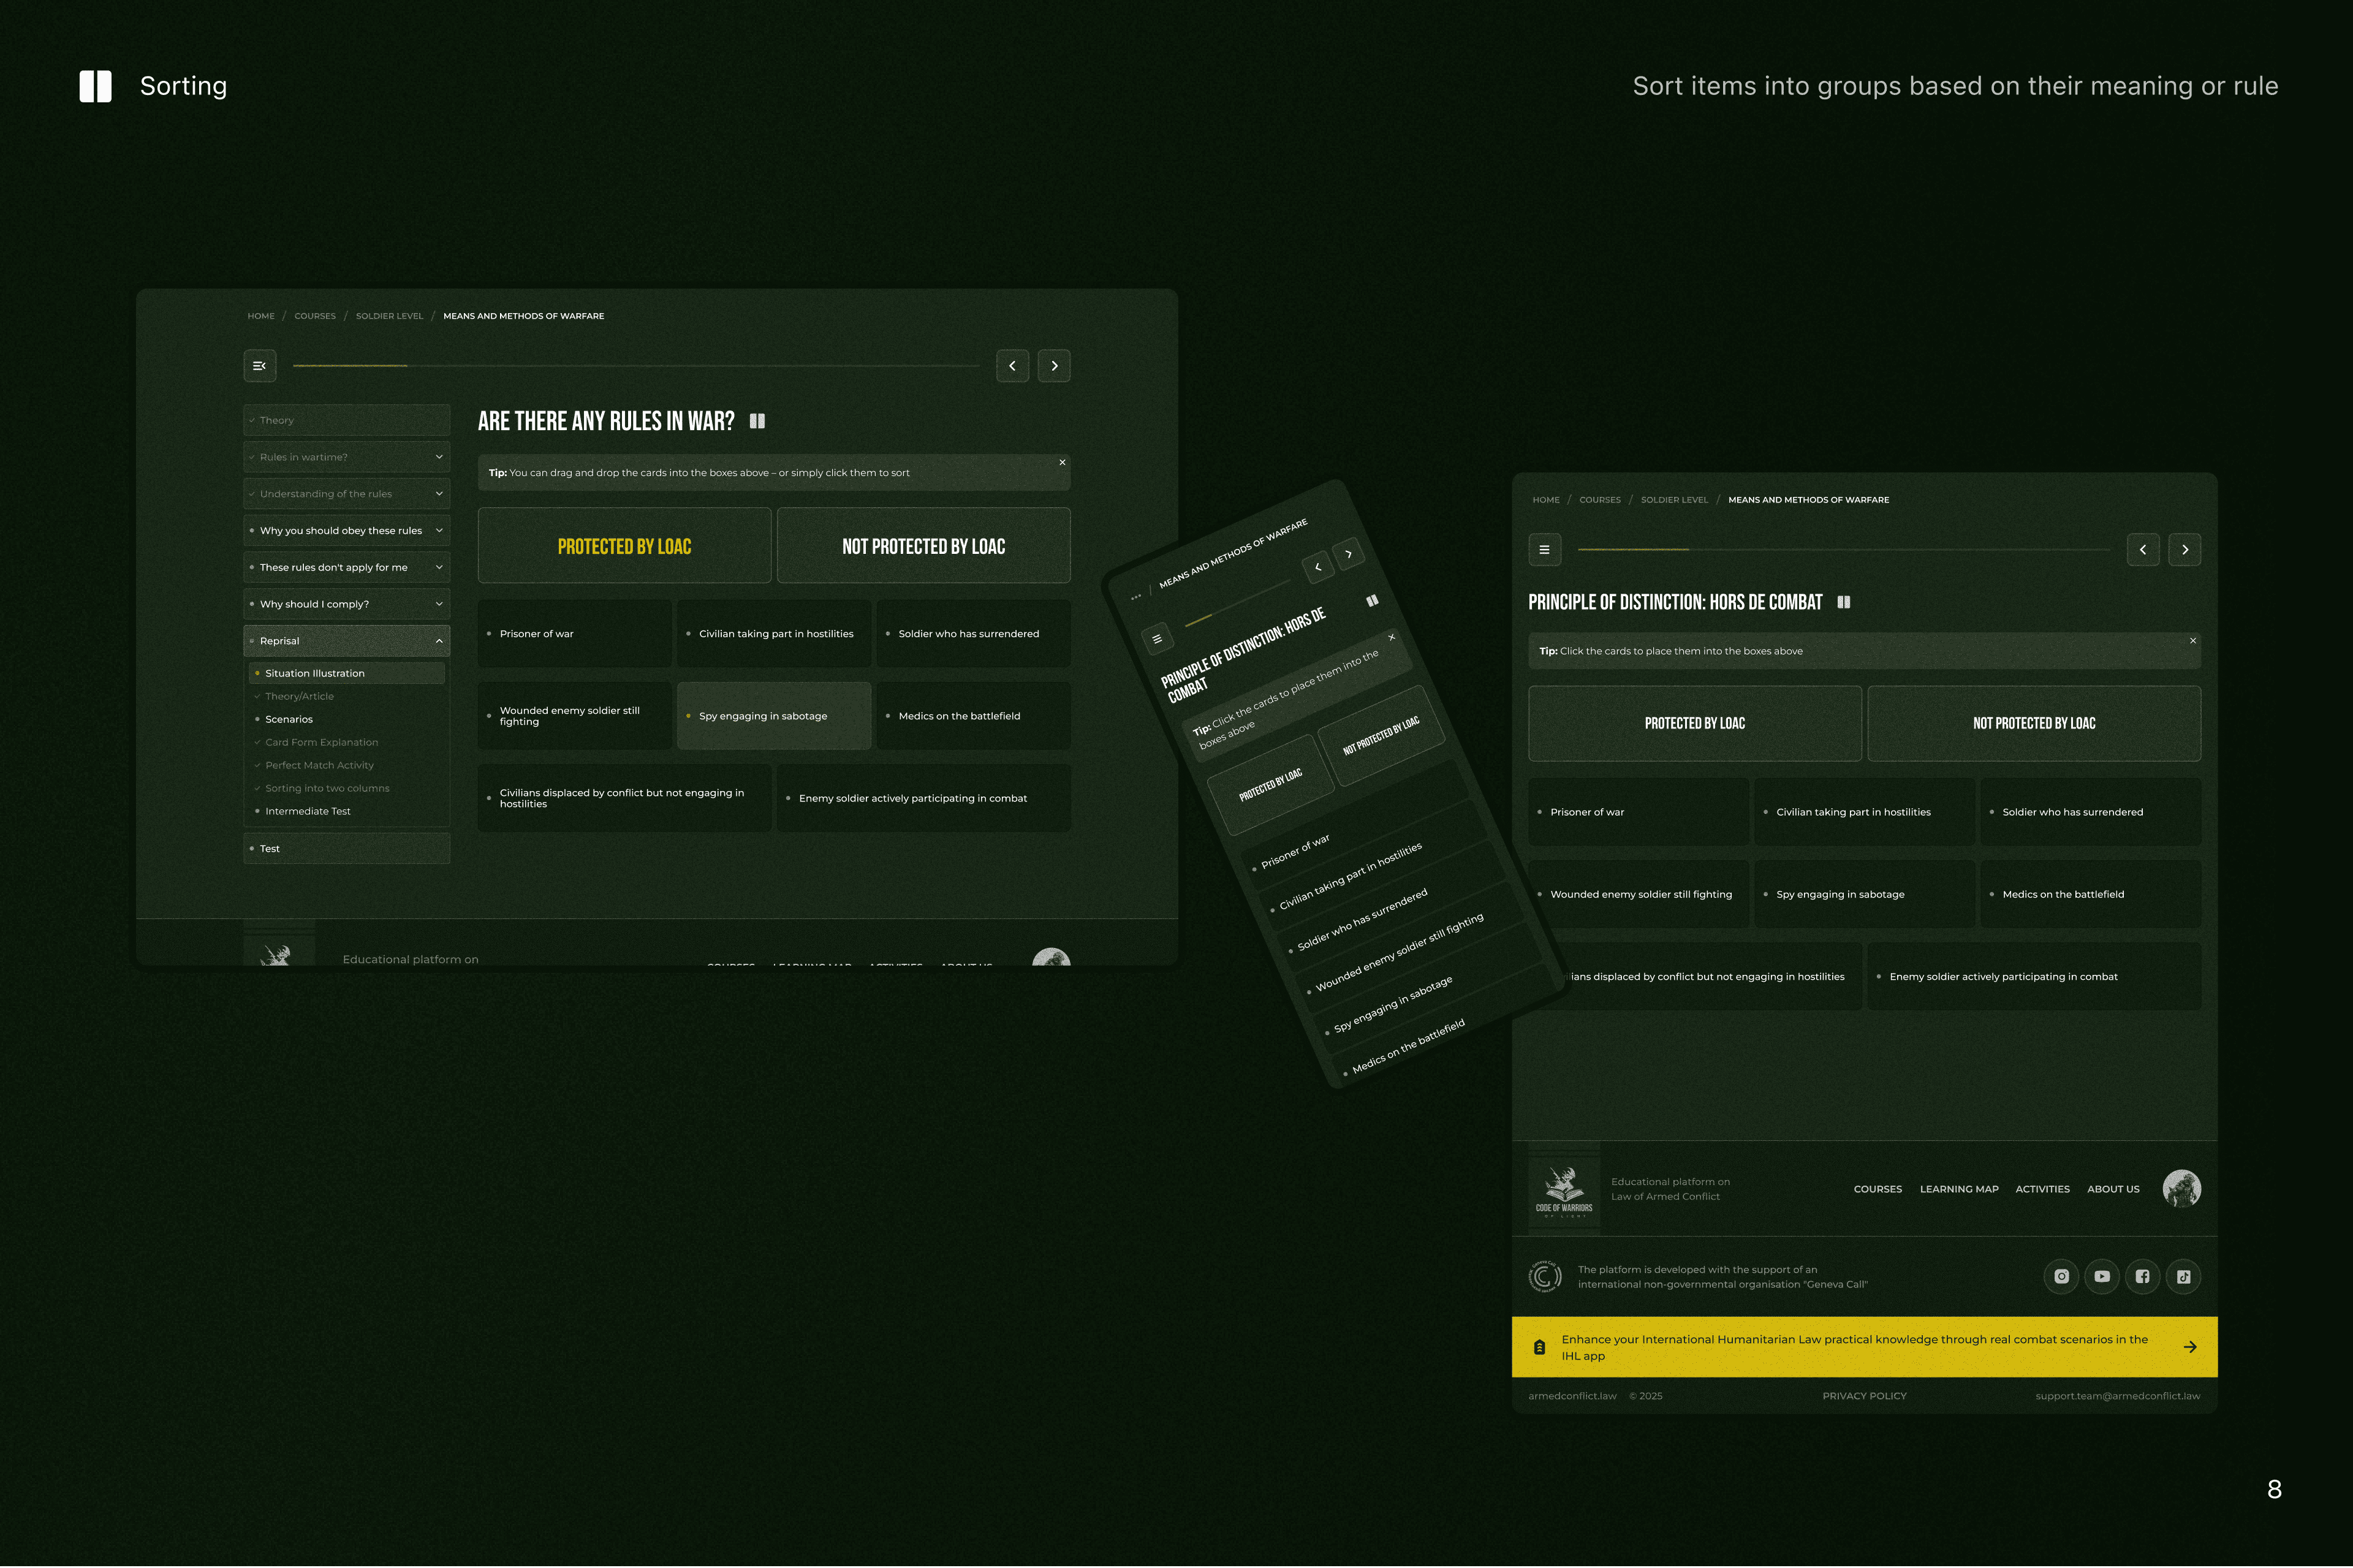2353x1568 pixels.
Task: Click the sidebar collapse icon in left panel
Action: pos(259,366)
